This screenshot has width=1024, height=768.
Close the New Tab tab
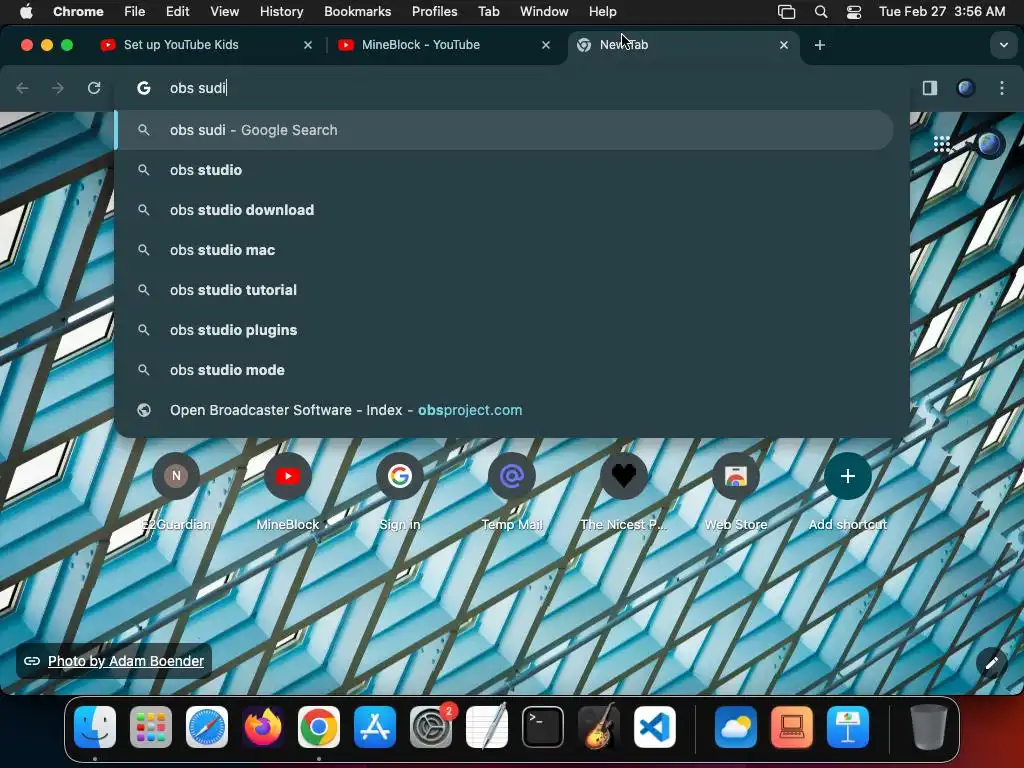tap(784, 45)
